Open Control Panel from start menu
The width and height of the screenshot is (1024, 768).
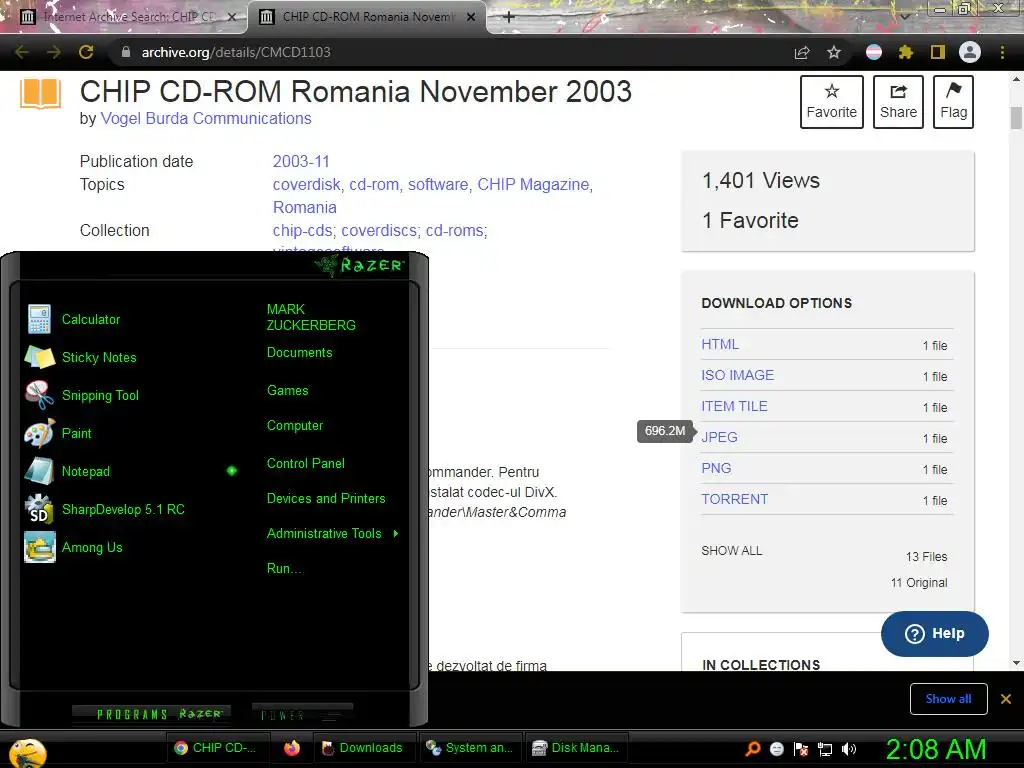[306, 464]
